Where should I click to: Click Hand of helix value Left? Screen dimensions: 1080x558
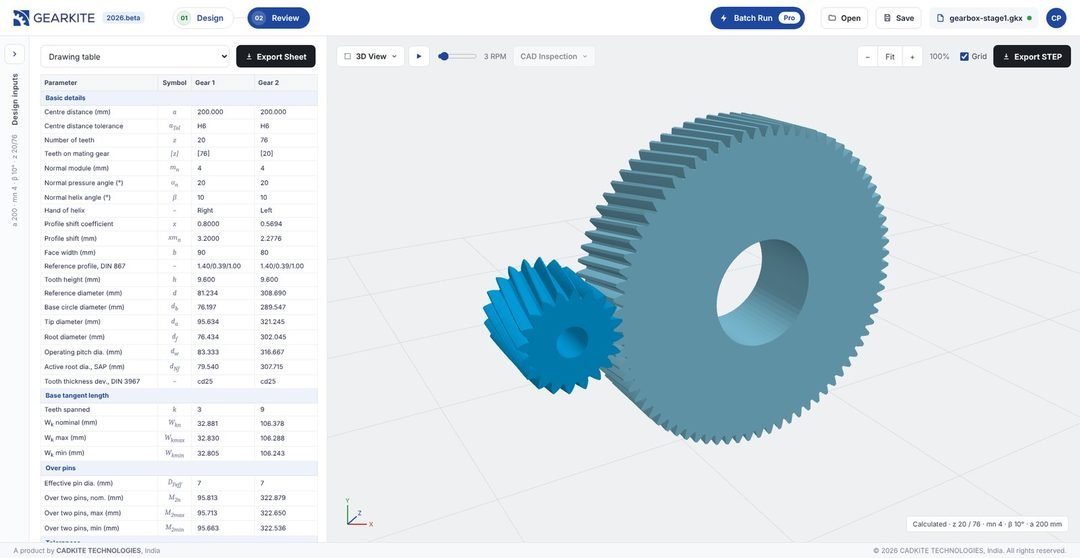click(x=267, y=210)
